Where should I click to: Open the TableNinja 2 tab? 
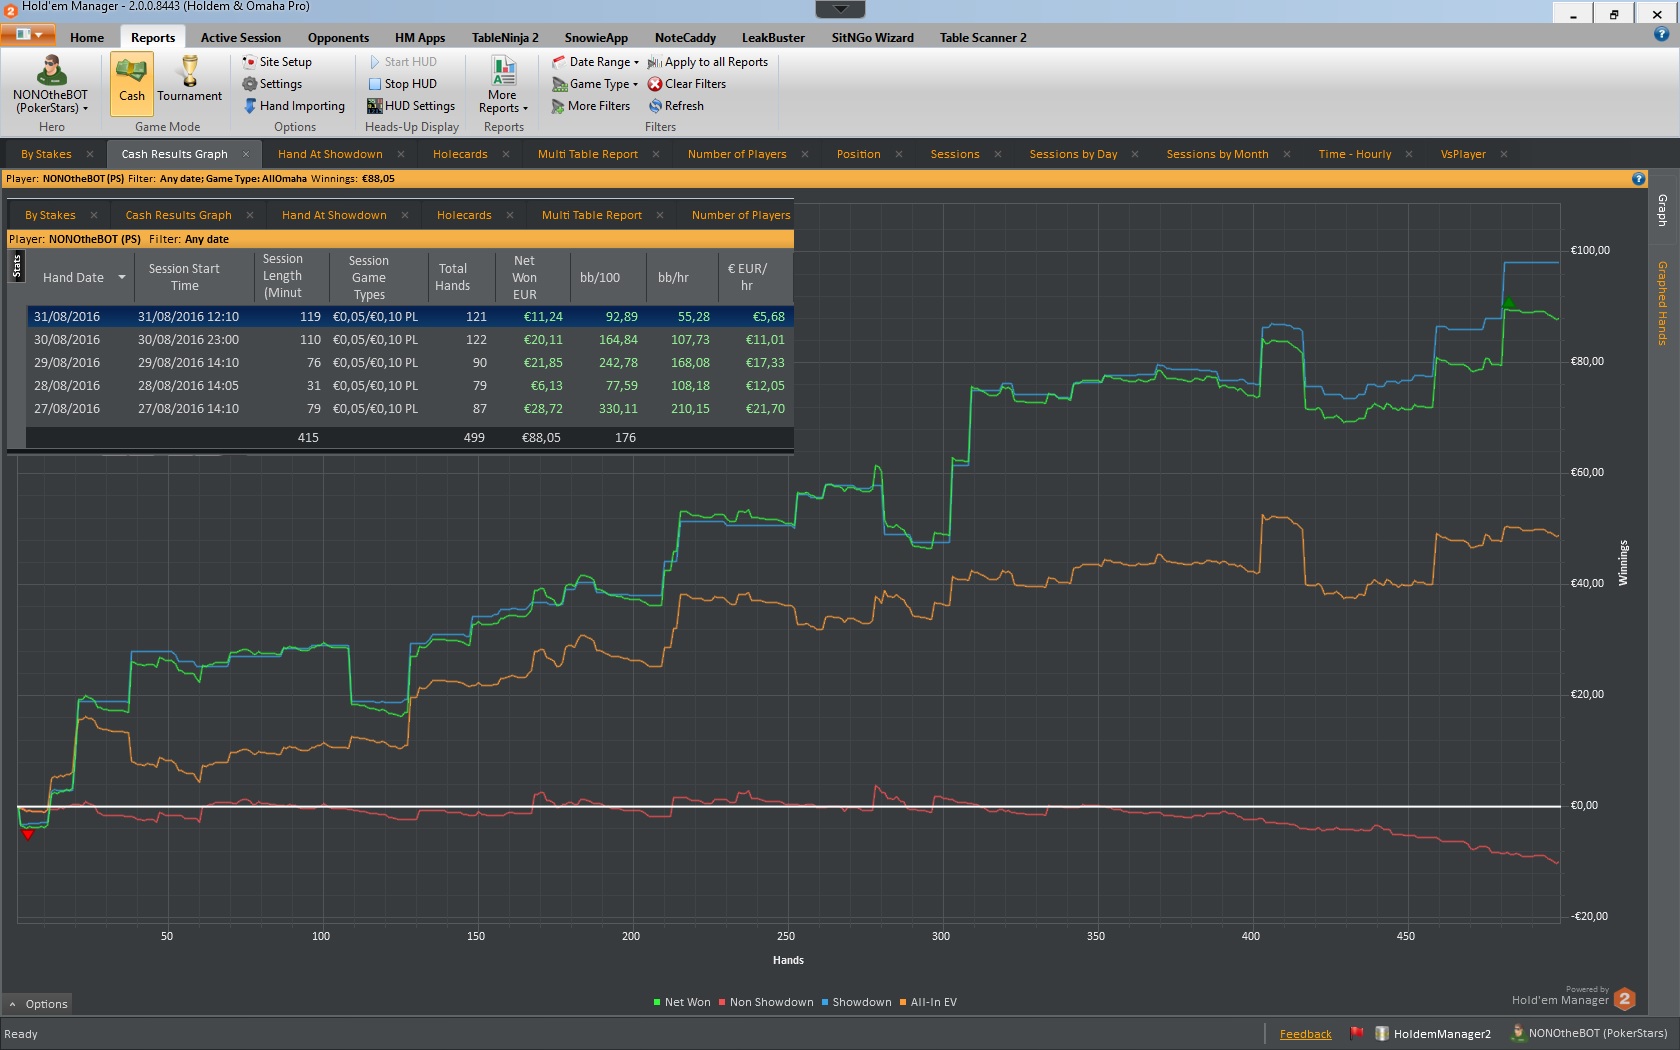click(505, 37)
